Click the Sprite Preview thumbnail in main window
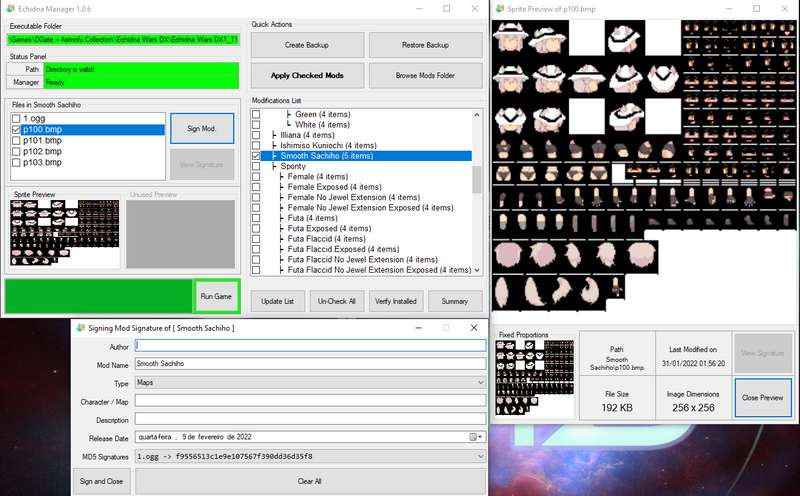The height and width of the screenshot is (496, 800). (x=64, y=233)
